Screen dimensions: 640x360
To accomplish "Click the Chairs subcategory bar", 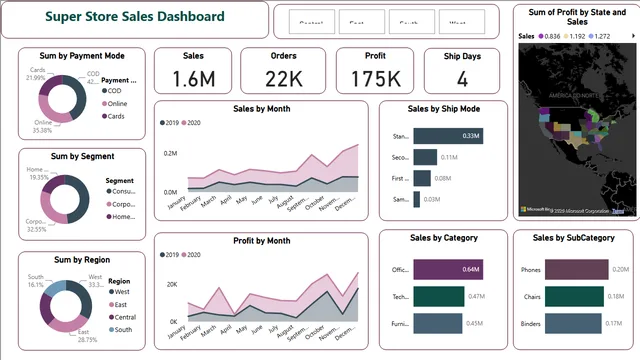I will point(574,297).
